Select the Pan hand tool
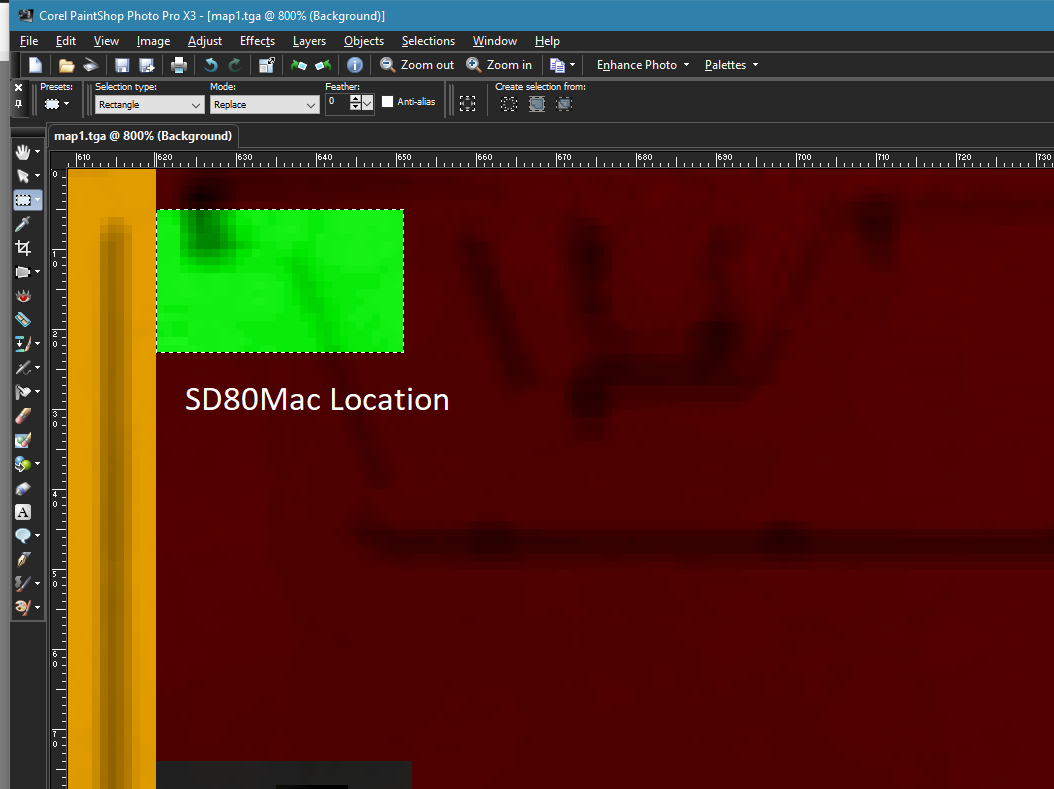This screenshot has width=1054, height=789. tap(23, 153)
